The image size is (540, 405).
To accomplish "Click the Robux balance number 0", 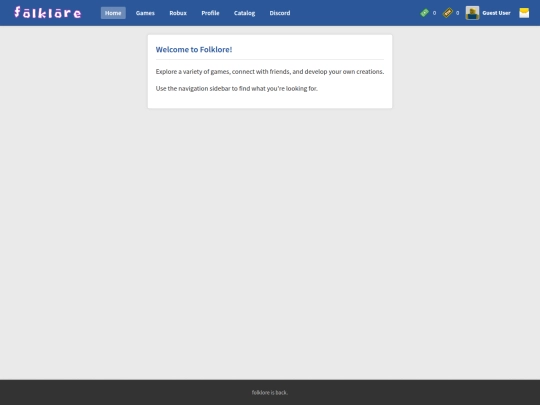I will (x=434, y=13).
